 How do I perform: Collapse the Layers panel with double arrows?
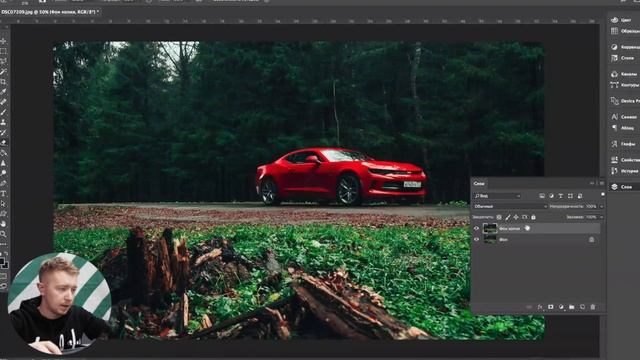coord(592,183)
